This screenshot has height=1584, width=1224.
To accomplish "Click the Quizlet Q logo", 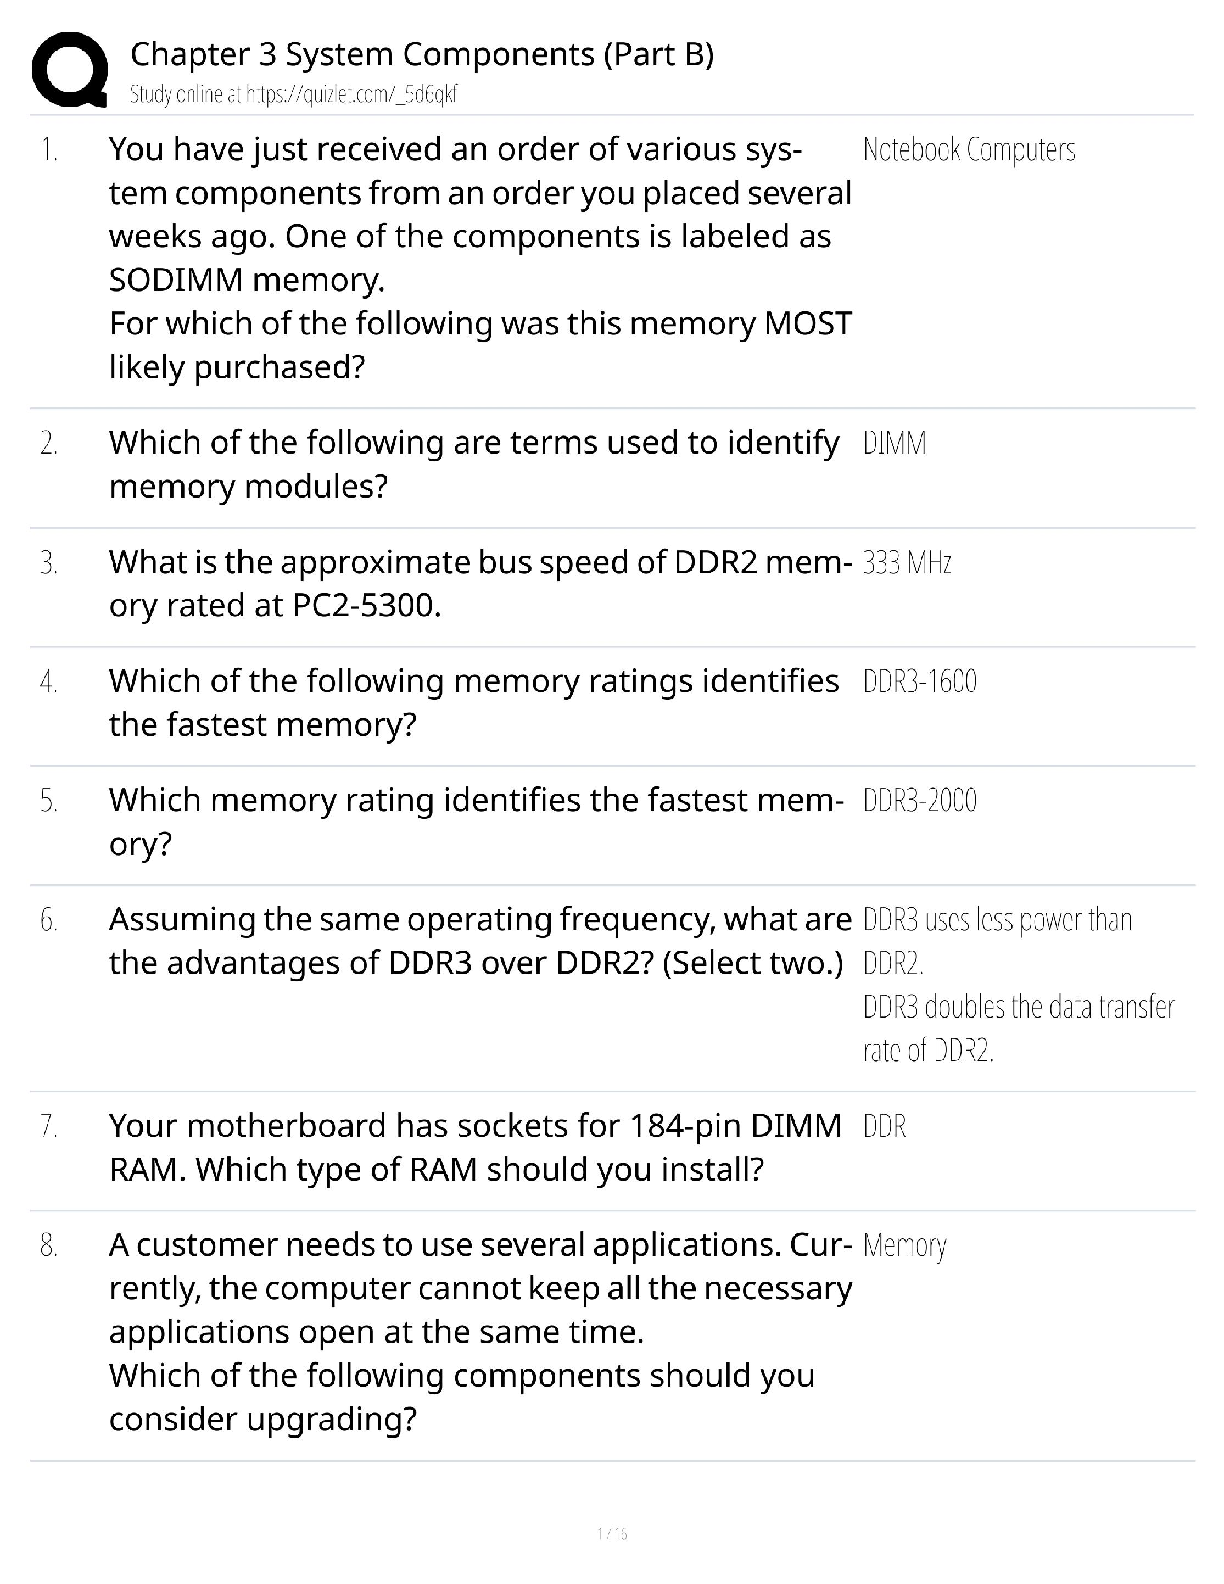I will (68, 69).
